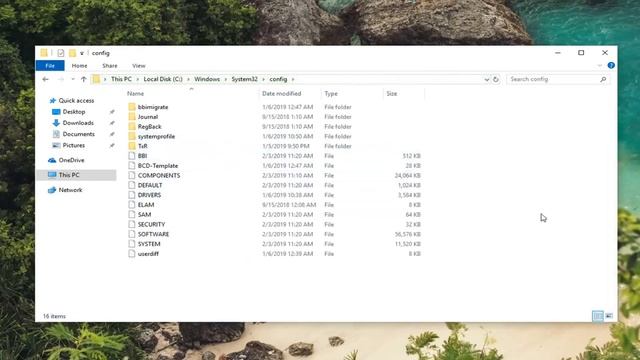Select the SECURITY file name
The height and width of the screenshot is (360, 640).
151,224
